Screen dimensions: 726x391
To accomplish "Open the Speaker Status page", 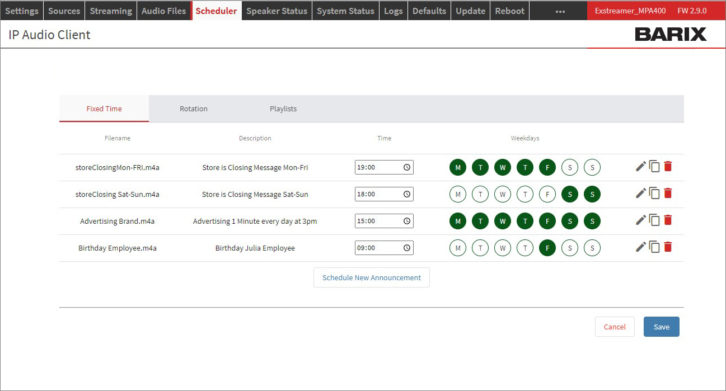I will click(276, 11).
